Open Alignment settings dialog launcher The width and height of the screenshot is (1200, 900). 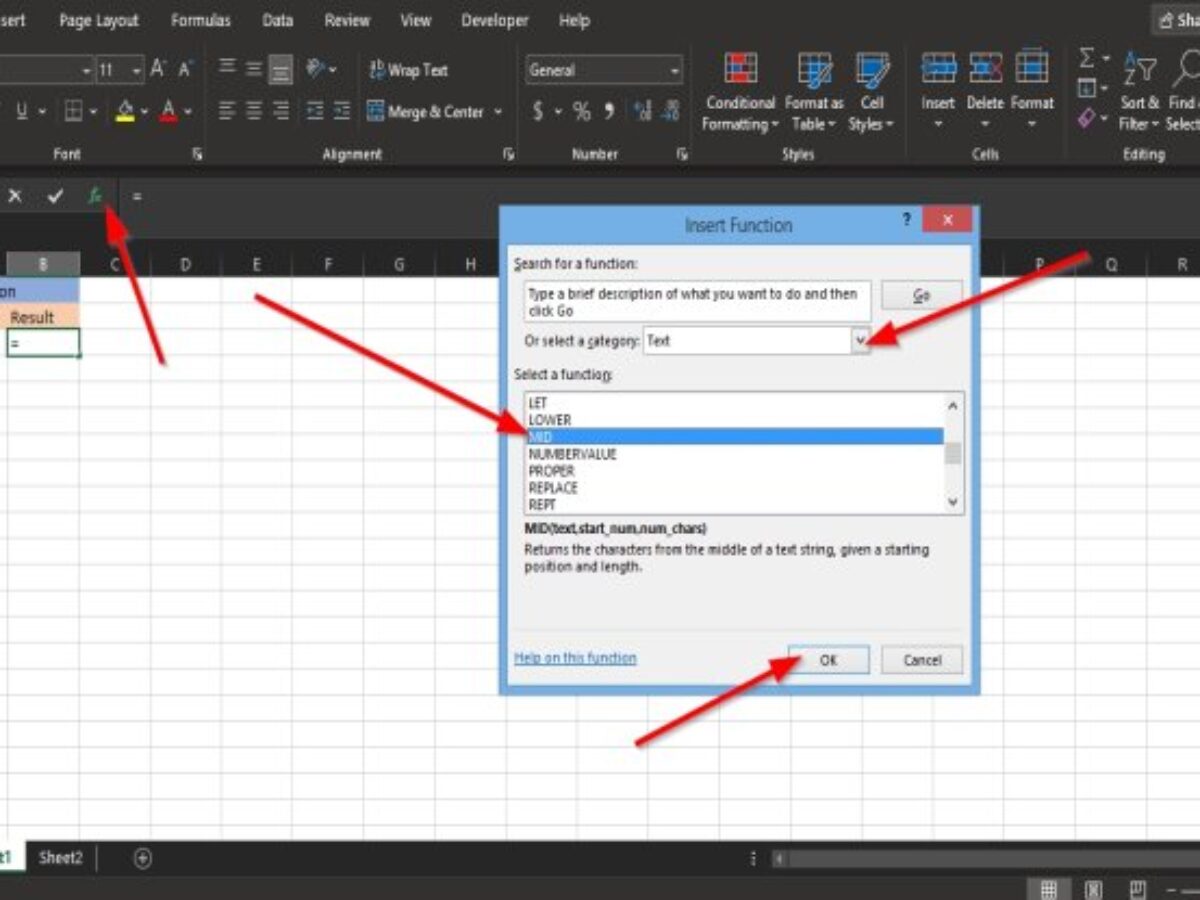coord(509,154)
